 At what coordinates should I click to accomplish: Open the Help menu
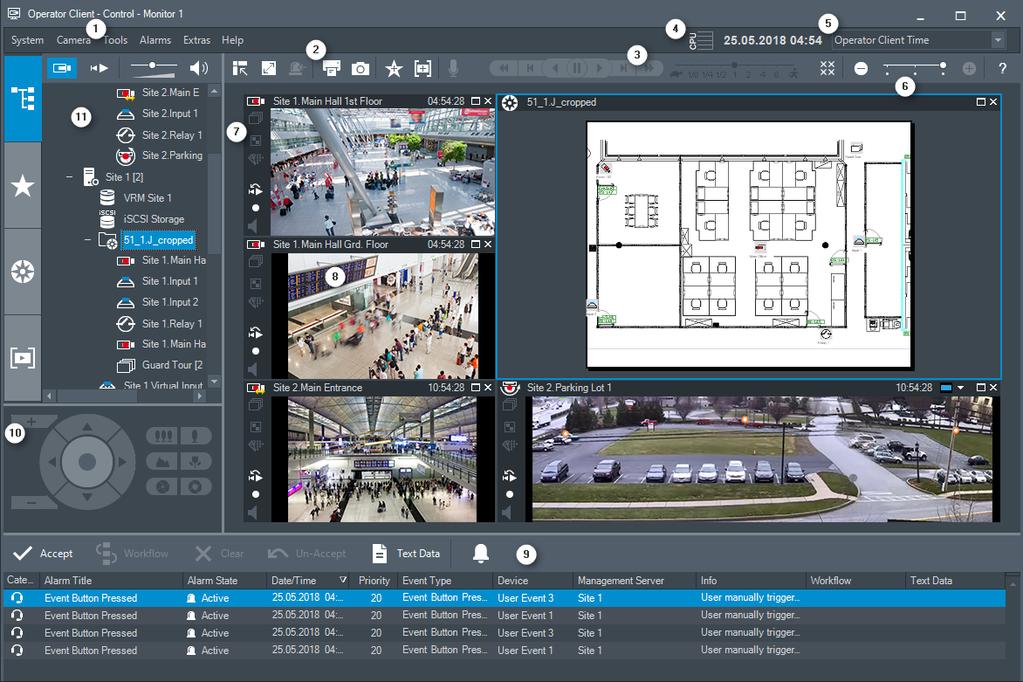click(232, 40)
